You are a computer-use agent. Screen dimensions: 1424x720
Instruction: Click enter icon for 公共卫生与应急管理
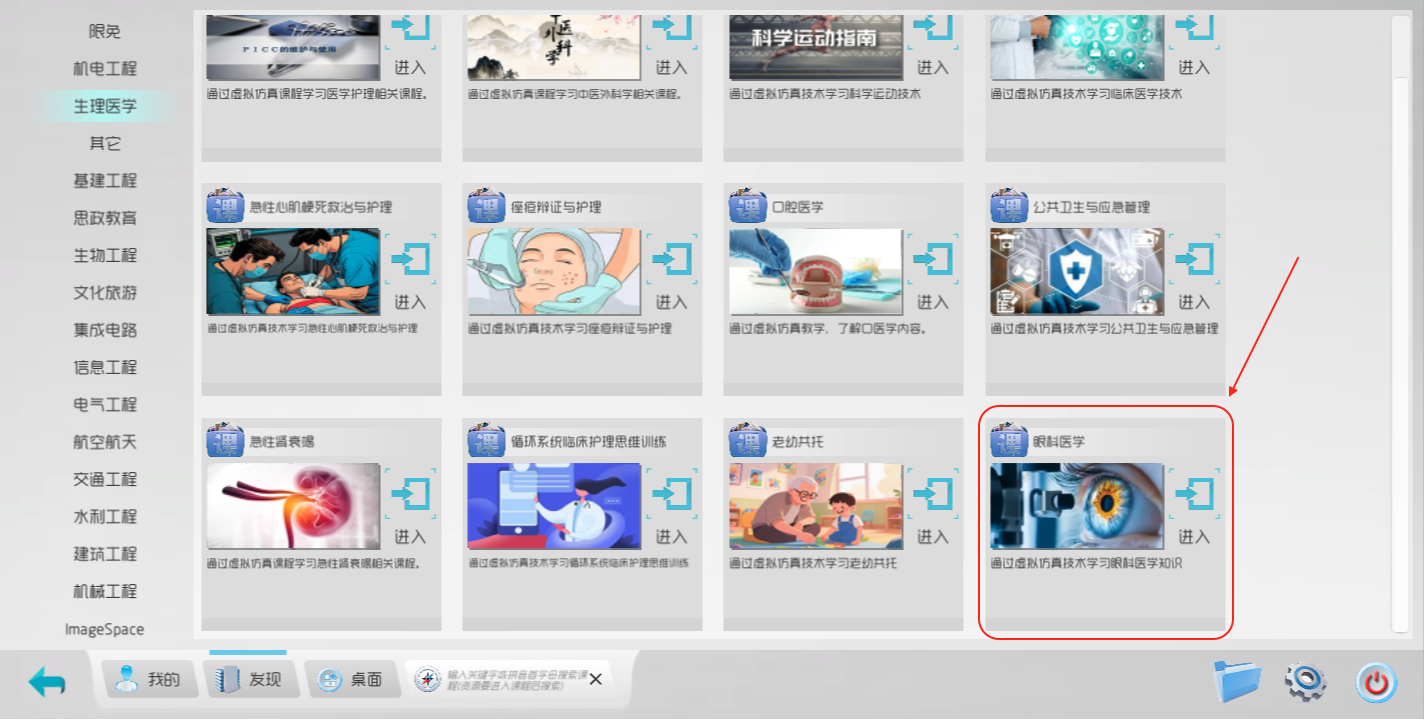(x=1193, y=259)
